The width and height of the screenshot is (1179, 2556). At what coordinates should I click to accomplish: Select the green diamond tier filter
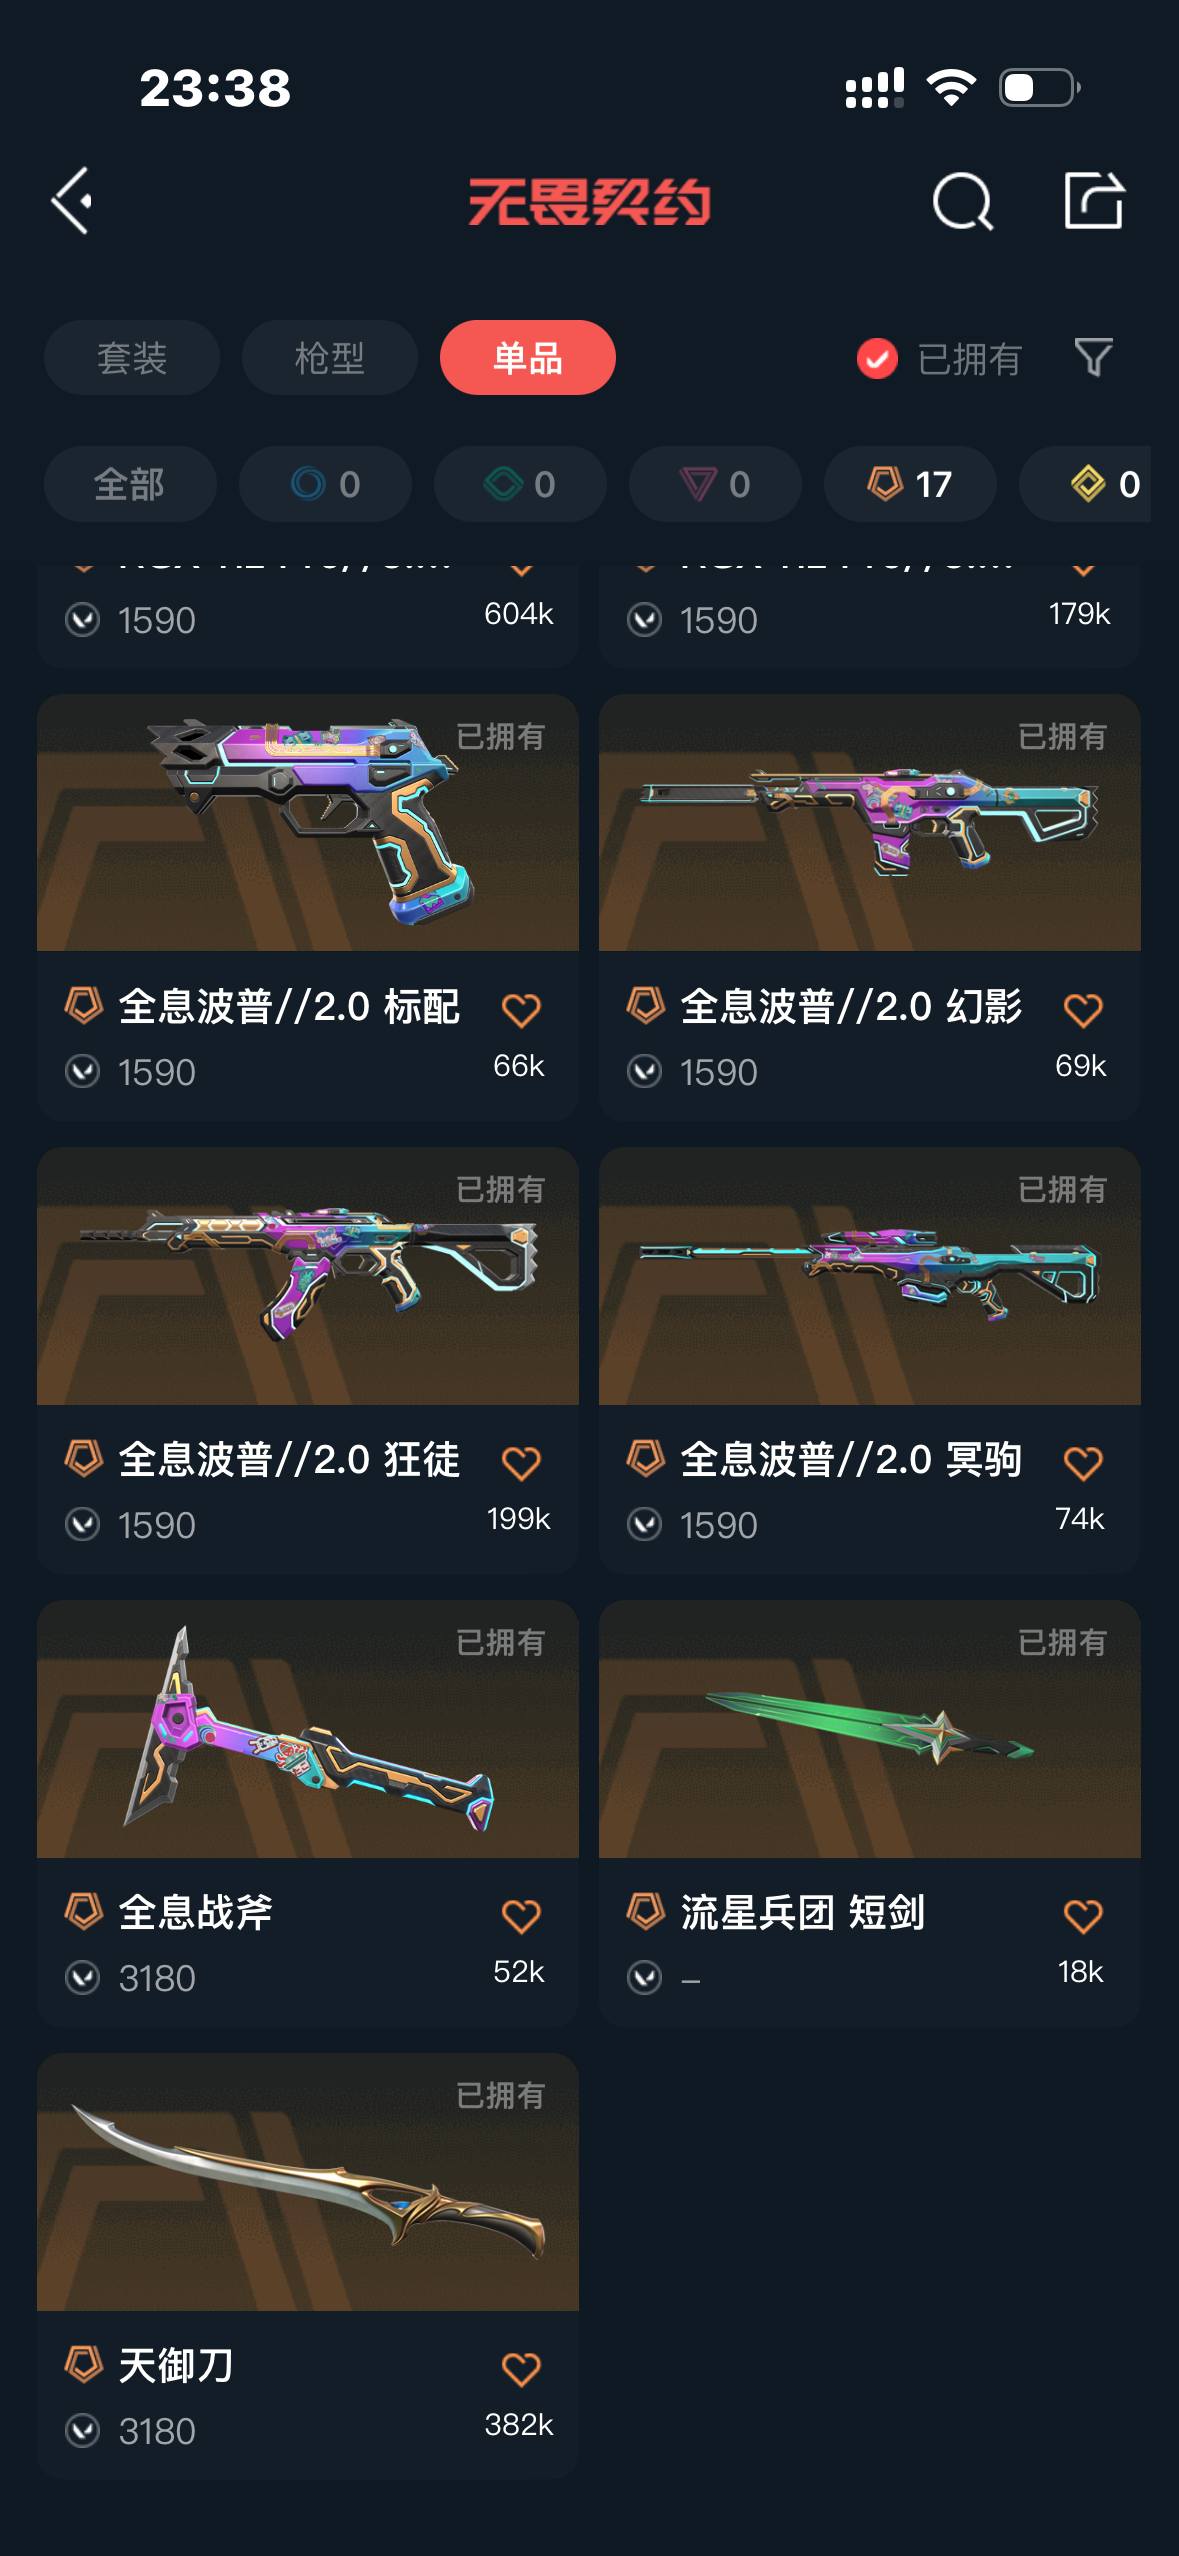click(x=520, y=484)
